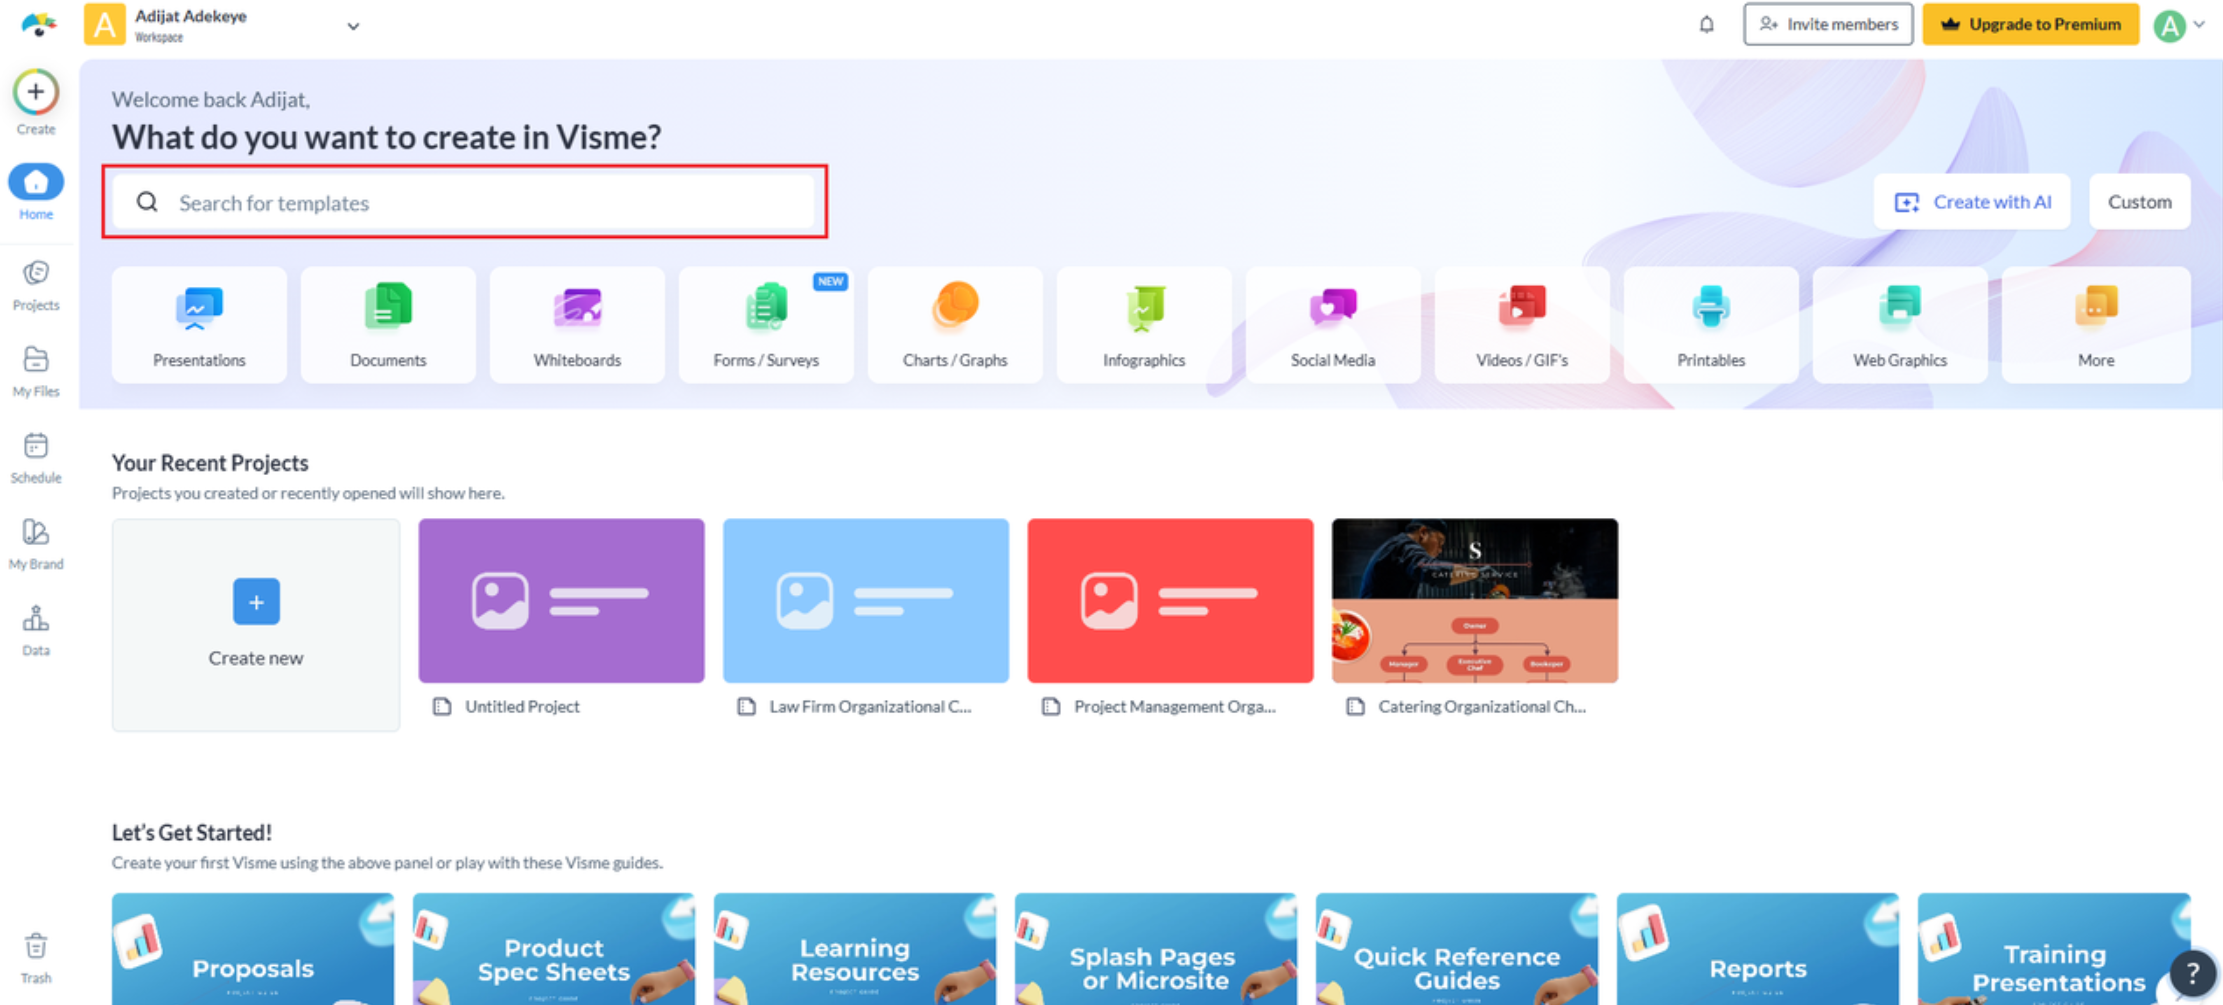
Task: Open Data in the sidebar
Action: point(36,630)
